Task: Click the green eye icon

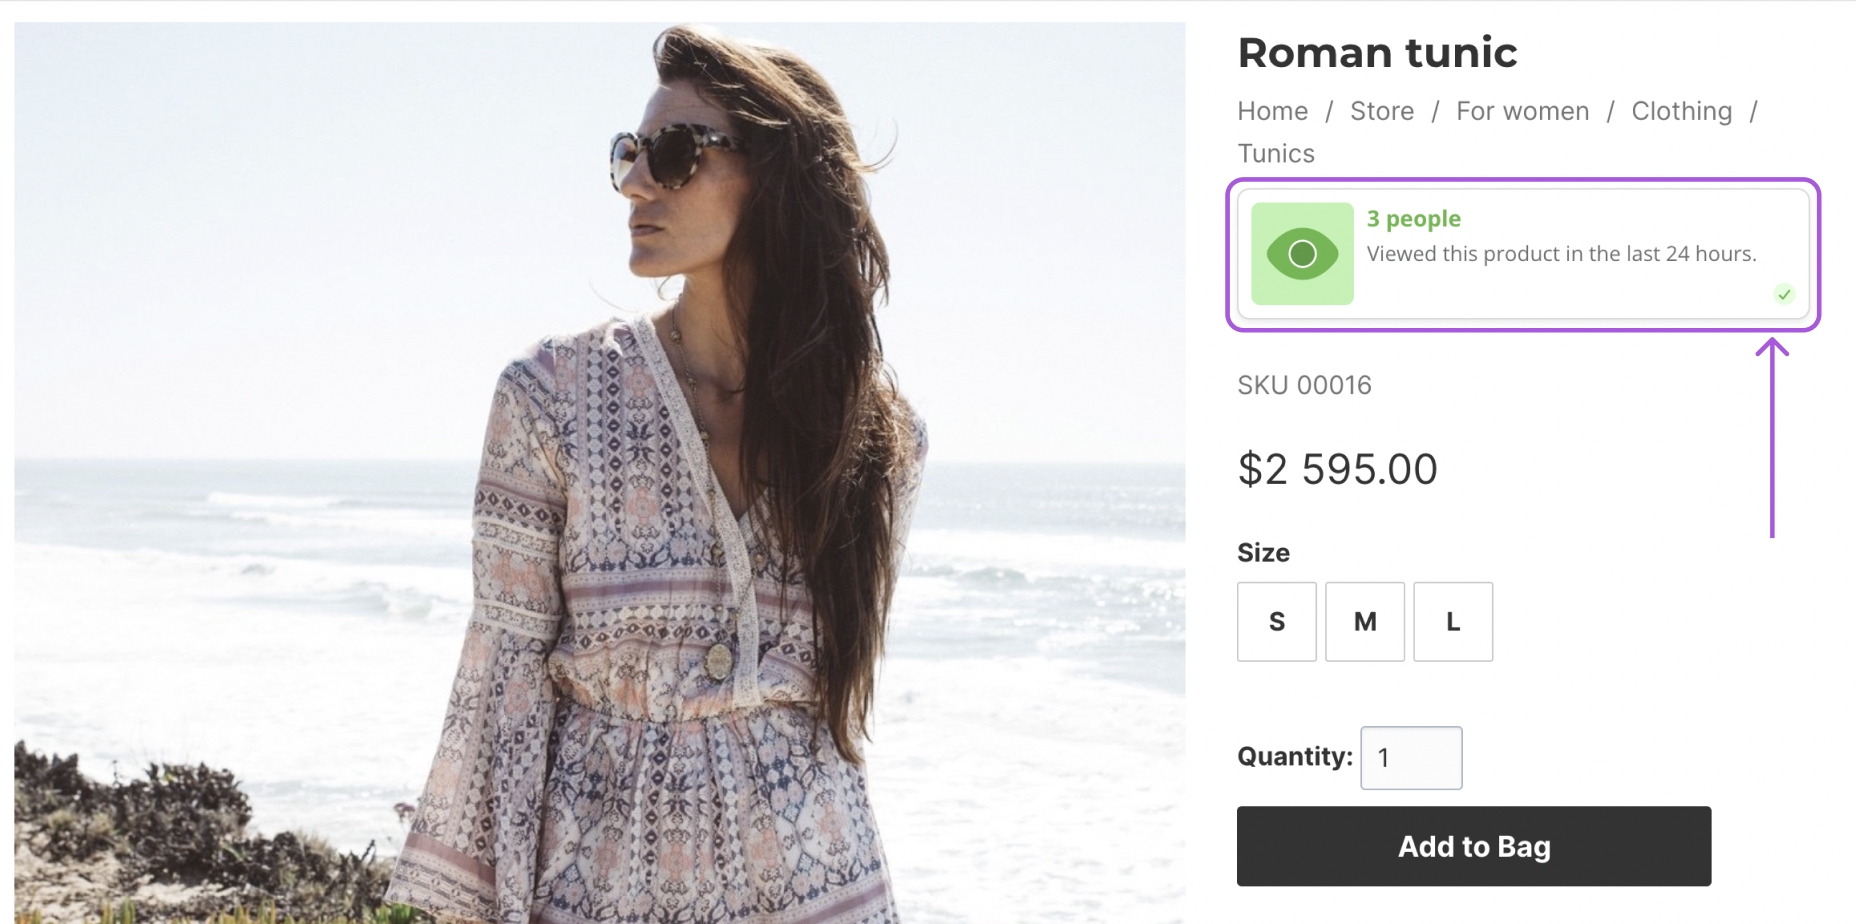Action: tap(1302, 254)
